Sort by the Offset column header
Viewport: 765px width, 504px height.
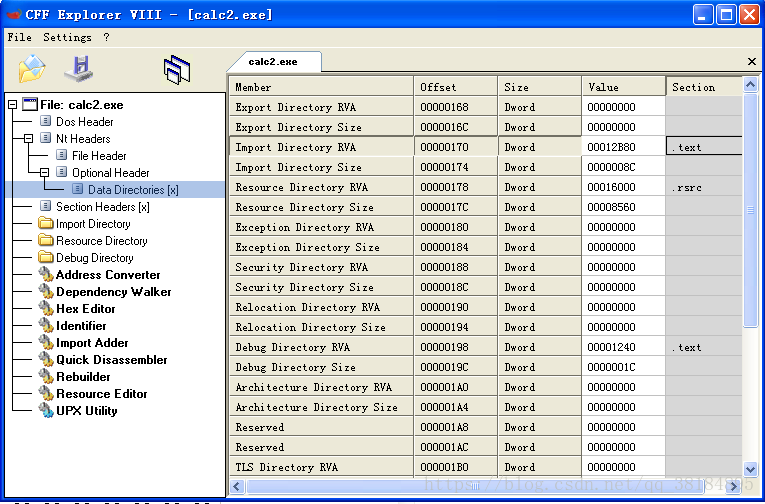point(456,87)
